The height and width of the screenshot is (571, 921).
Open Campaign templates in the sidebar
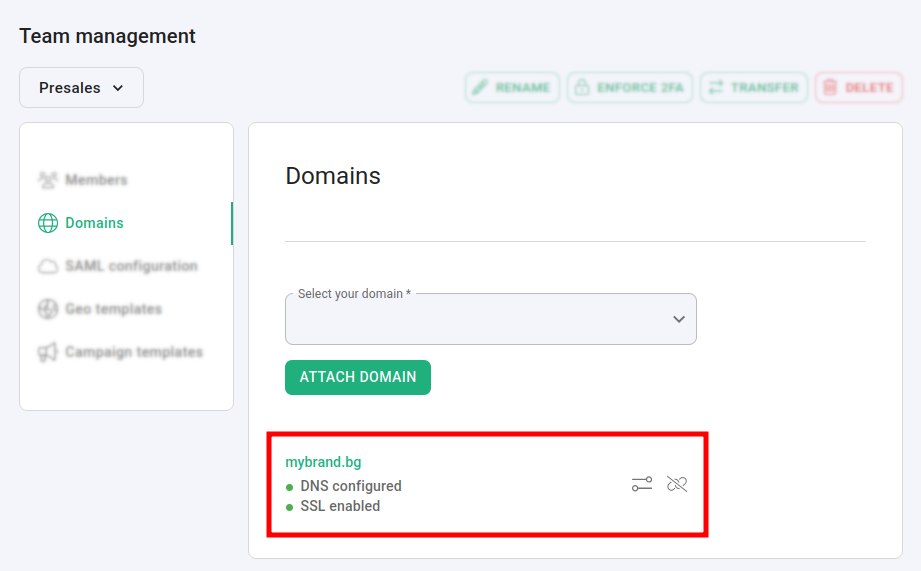click(134, 352)
